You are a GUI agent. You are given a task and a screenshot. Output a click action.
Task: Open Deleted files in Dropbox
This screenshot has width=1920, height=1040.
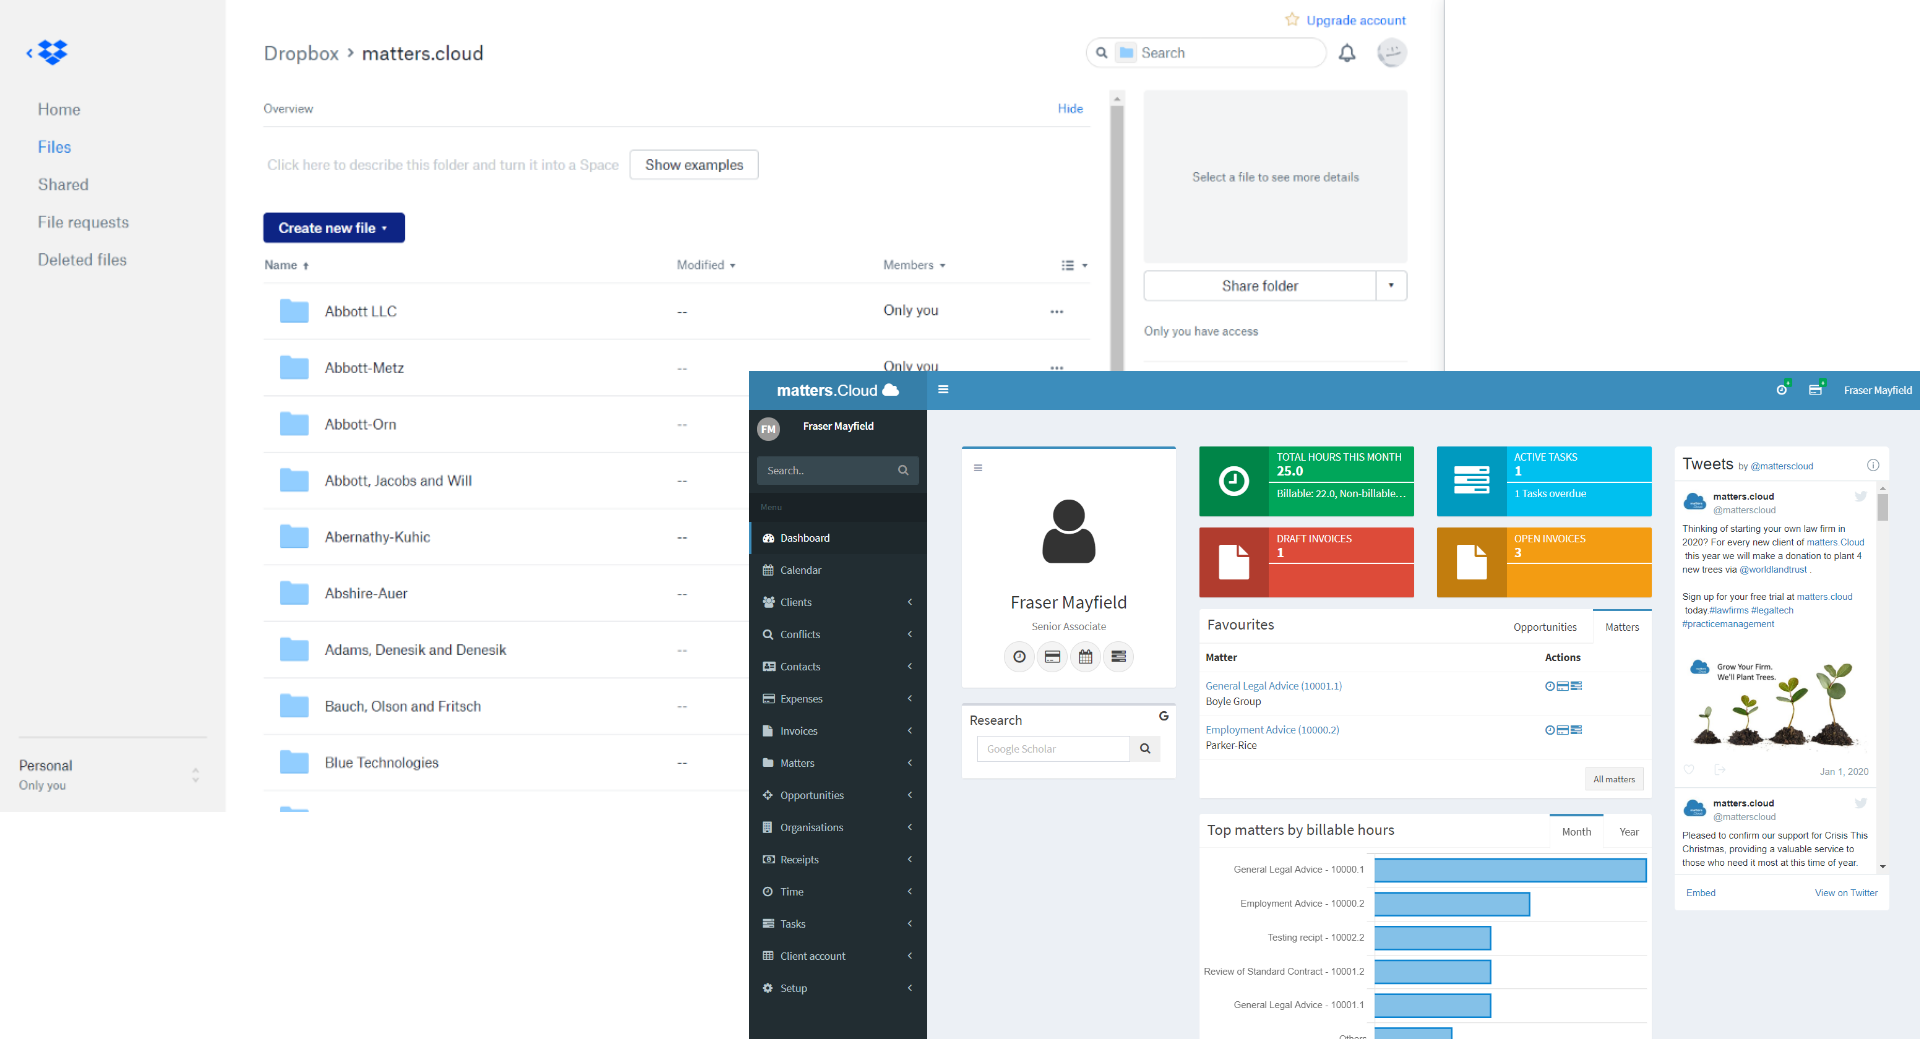pos(82,260)
